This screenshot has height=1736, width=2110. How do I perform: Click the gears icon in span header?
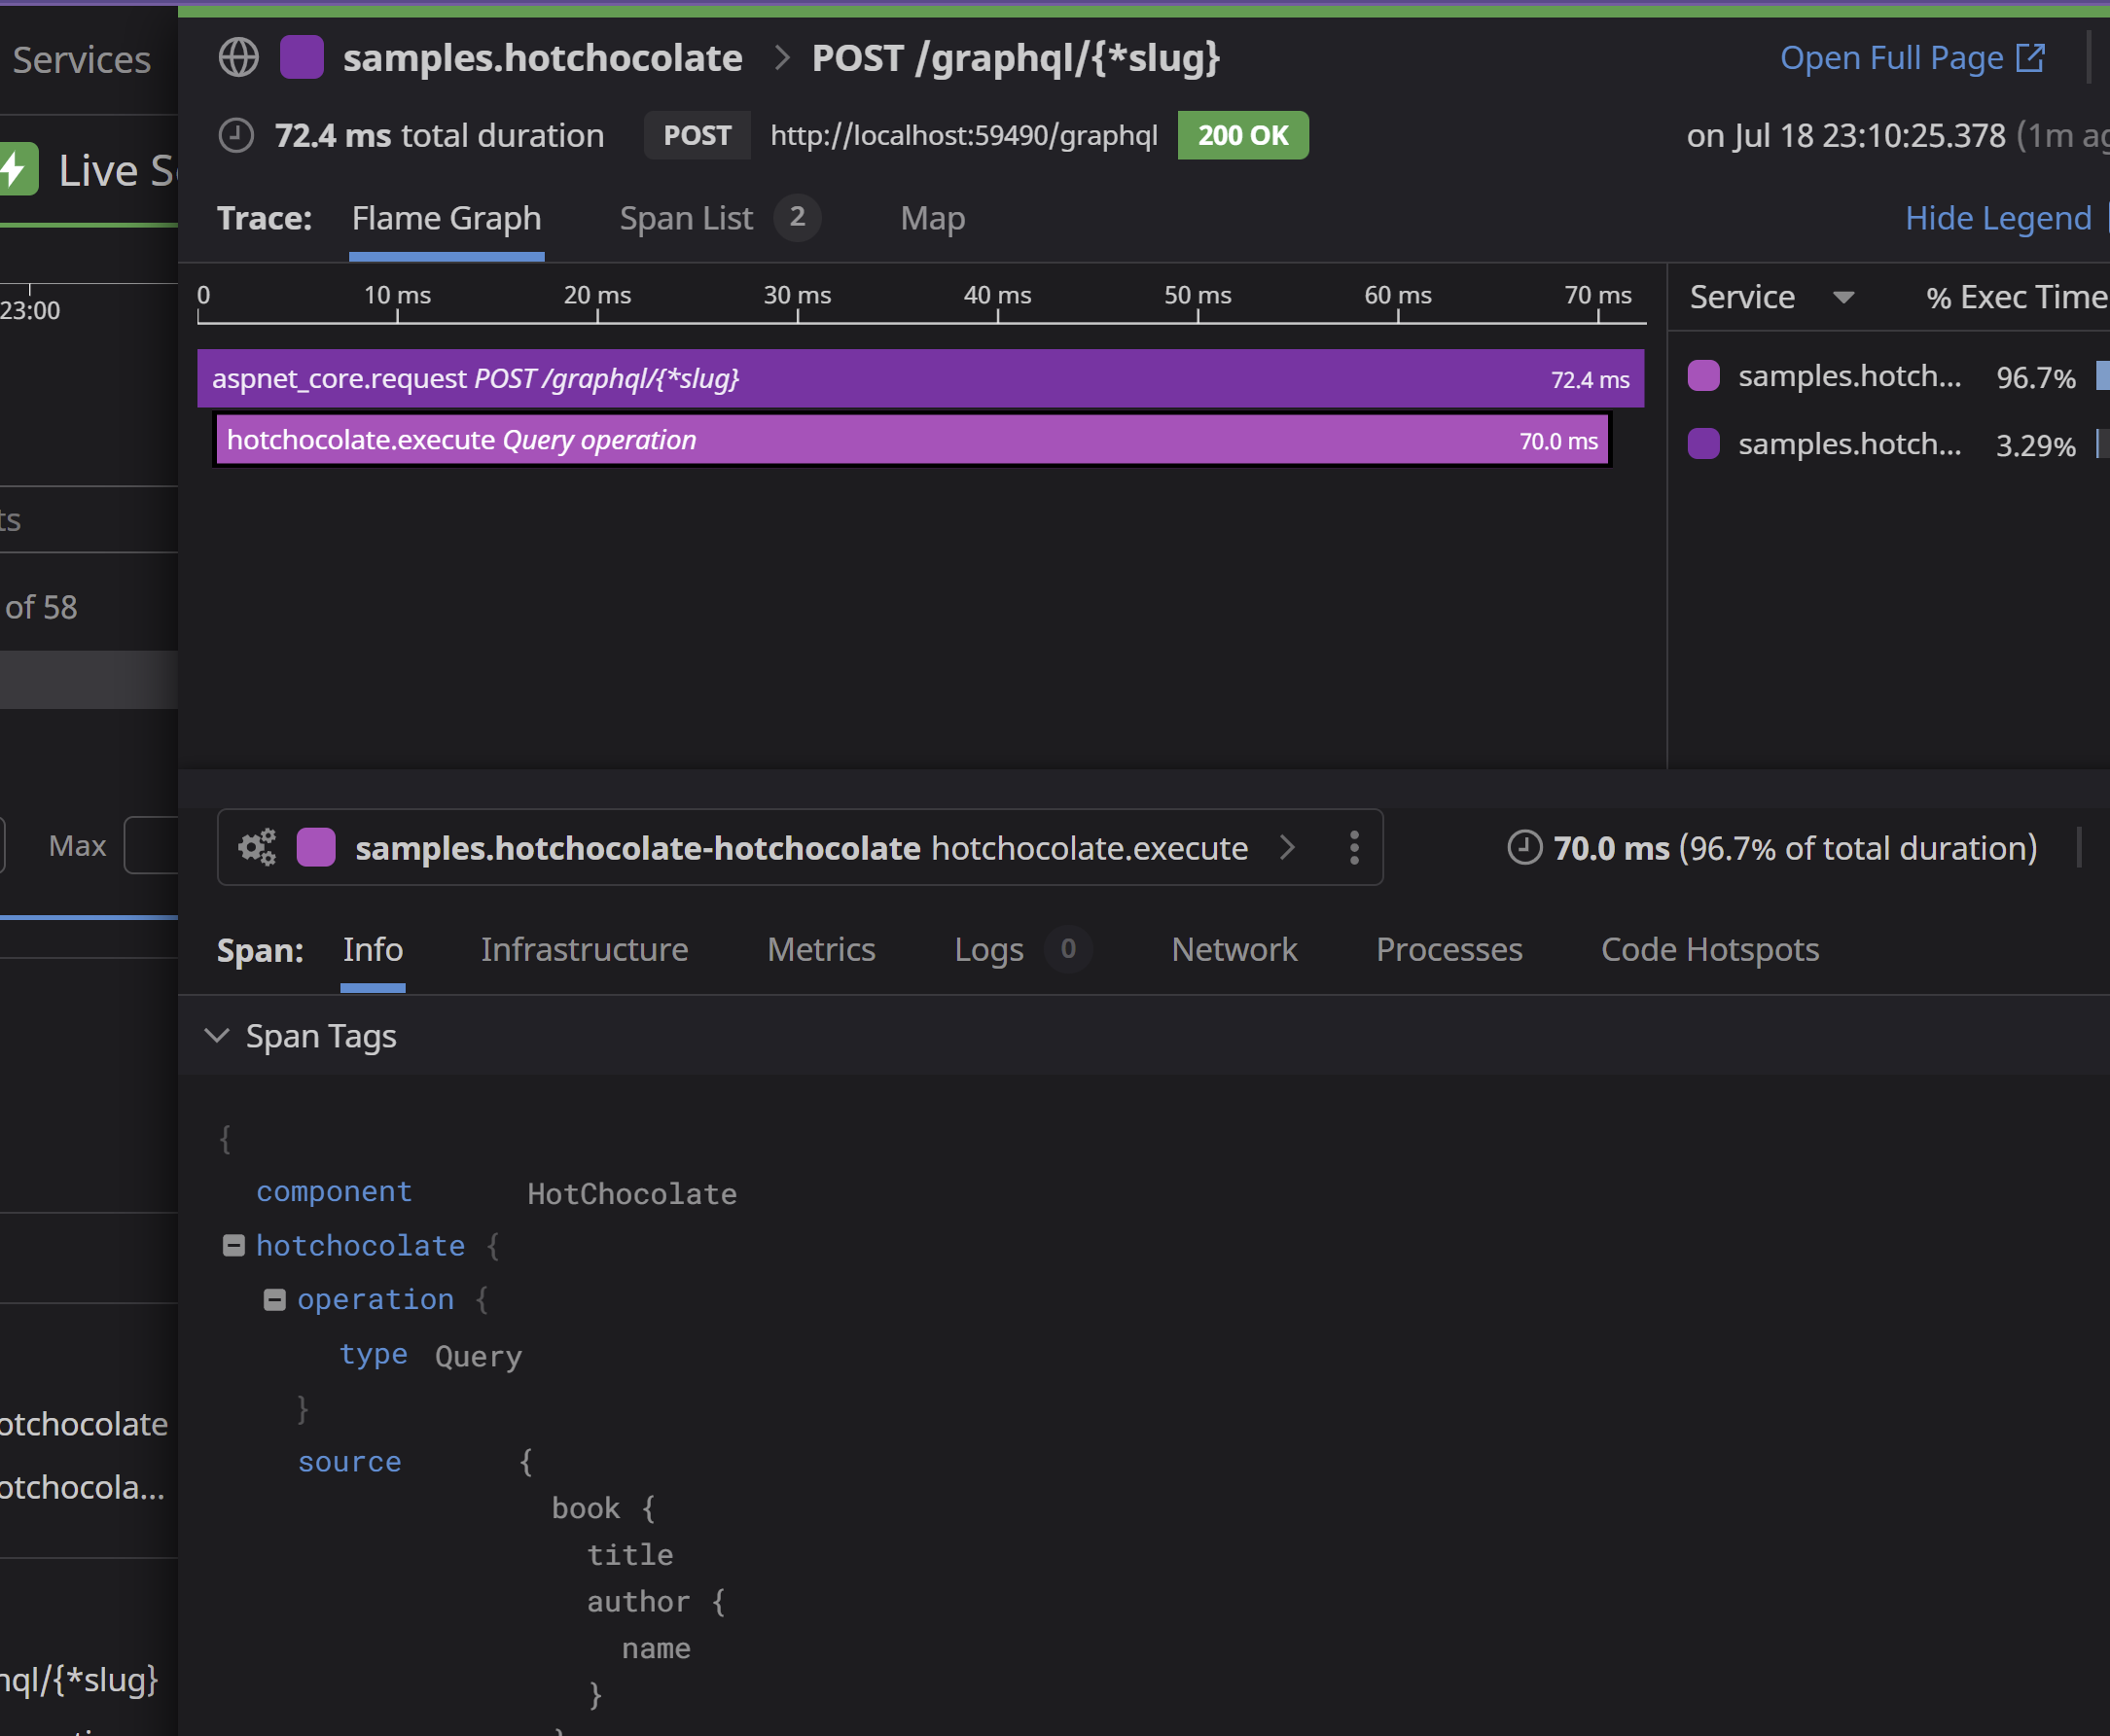[x=257, y=847]
